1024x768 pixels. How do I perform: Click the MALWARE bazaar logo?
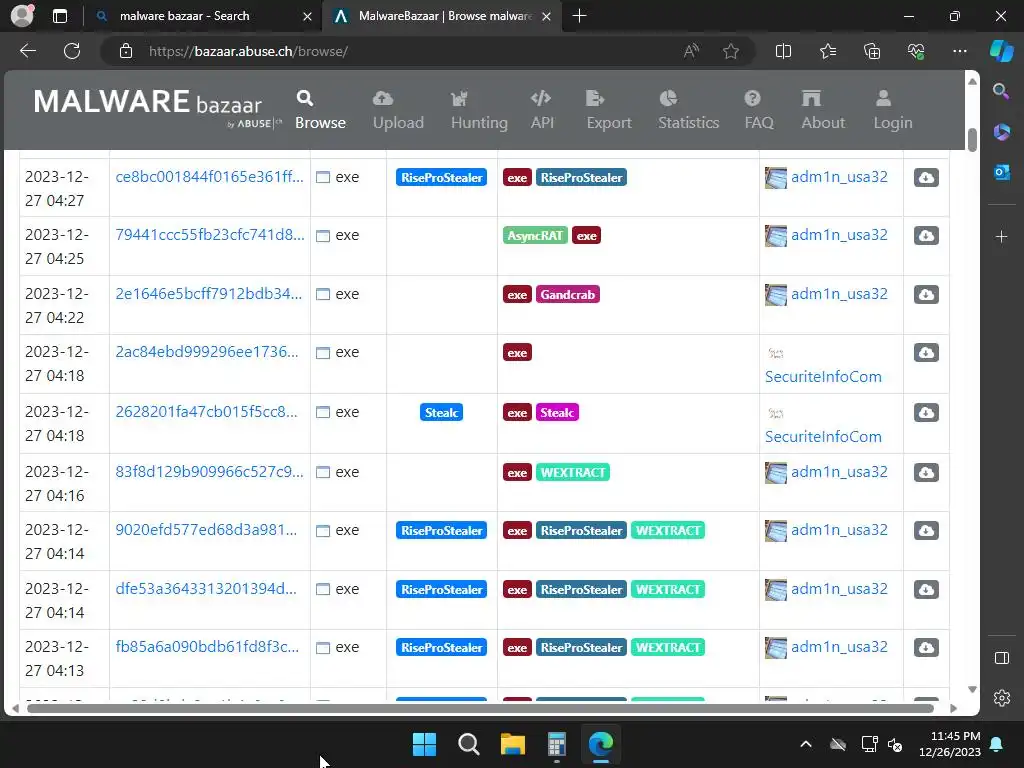pyautogui.click(x=157, y=108)
